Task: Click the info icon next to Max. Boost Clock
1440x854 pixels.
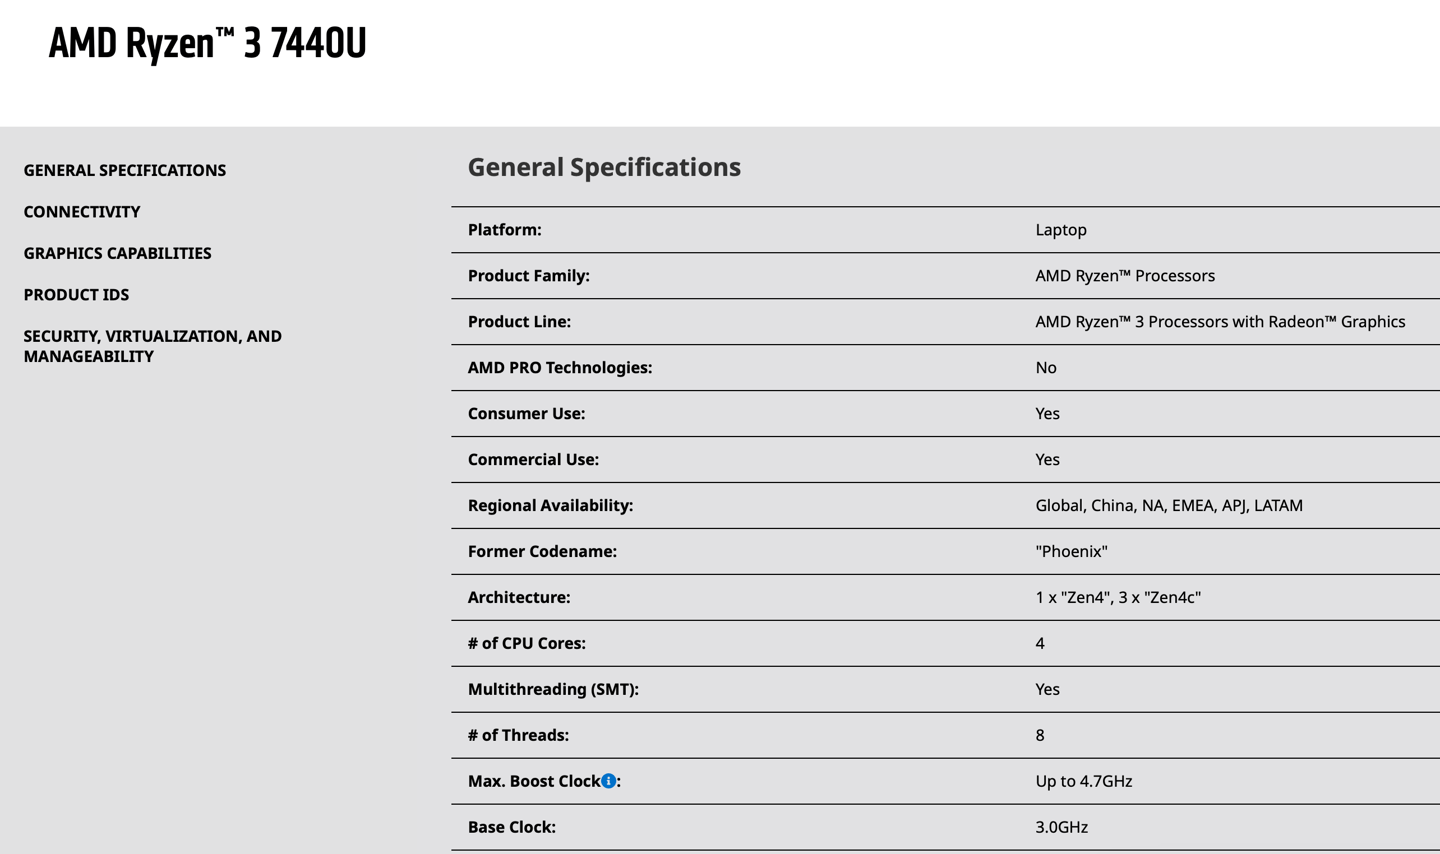Action: pos(608,781)
